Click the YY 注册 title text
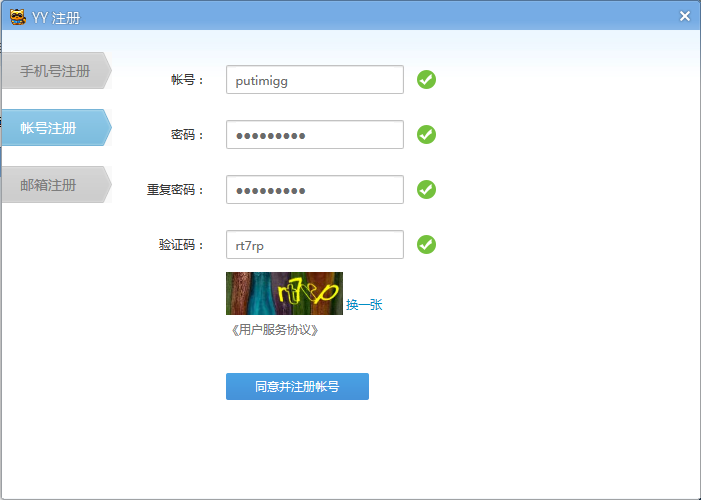The image size is (701, 500). 56,18
